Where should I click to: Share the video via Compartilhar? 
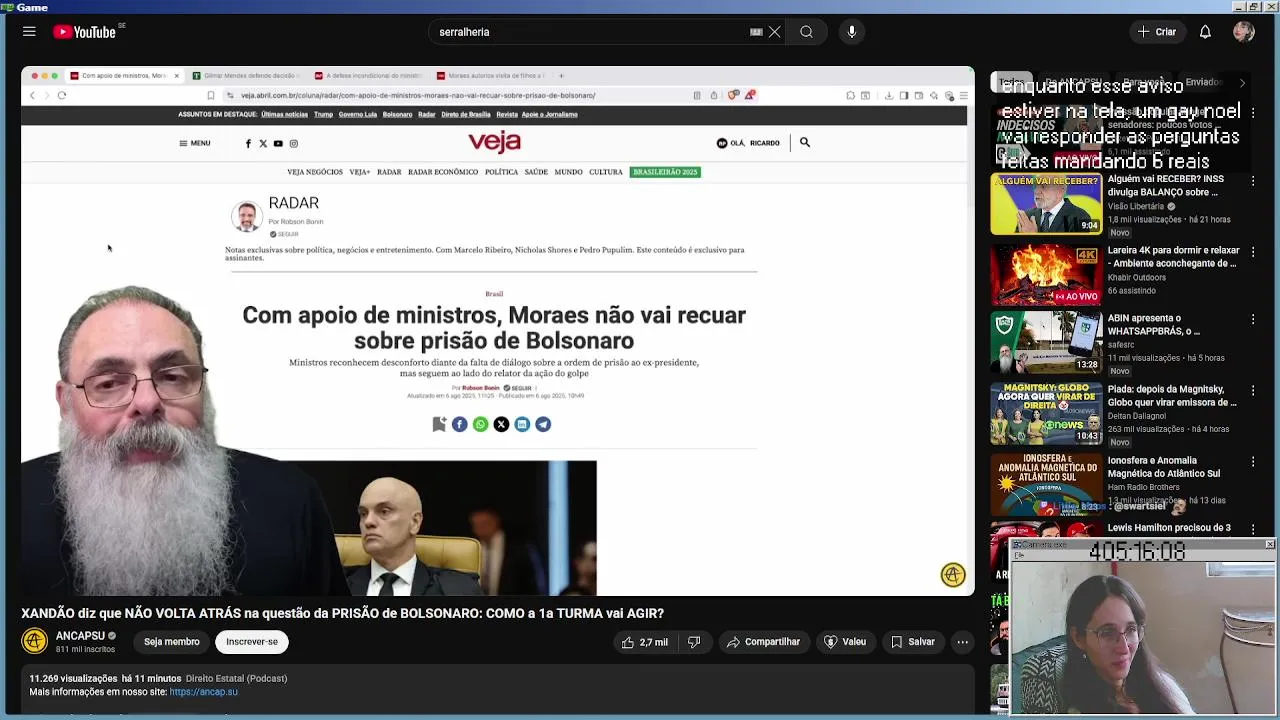(763, 642)
